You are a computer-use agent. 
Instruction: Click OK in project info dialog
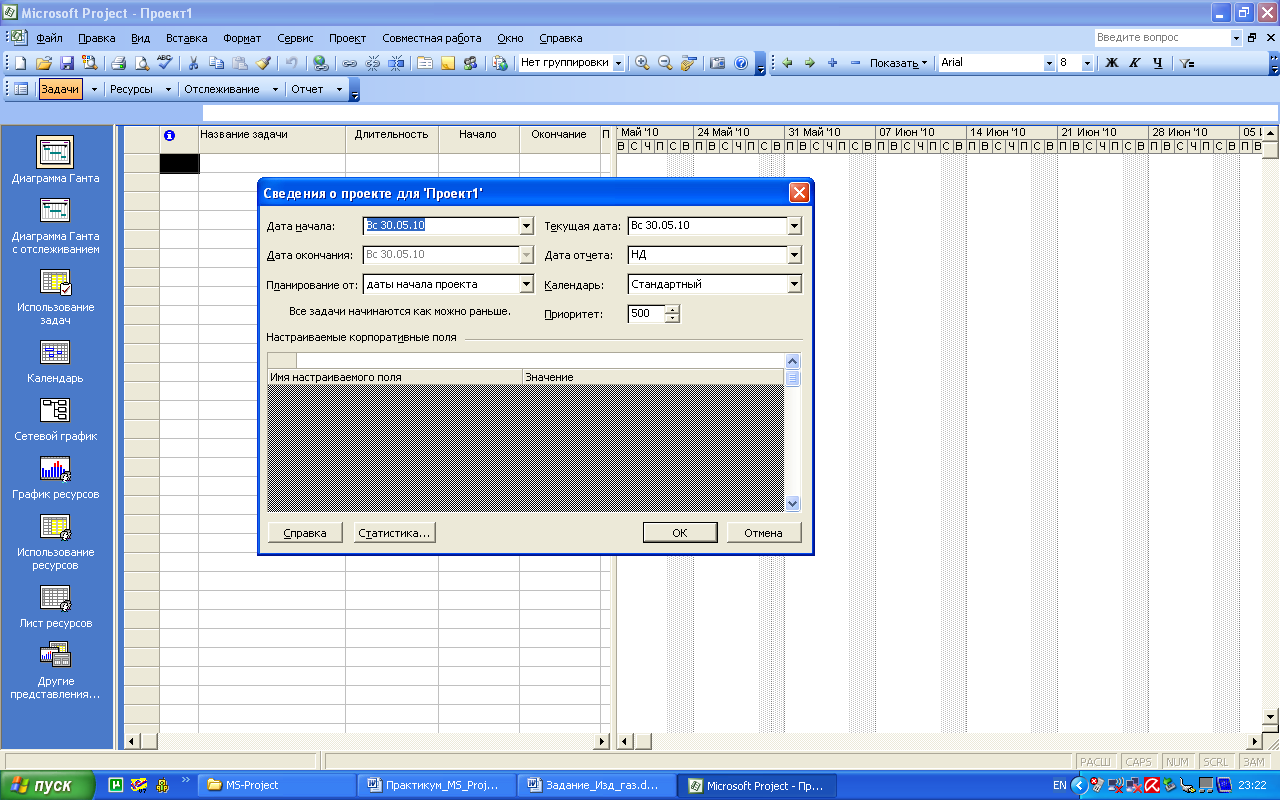tap(680, 533)
